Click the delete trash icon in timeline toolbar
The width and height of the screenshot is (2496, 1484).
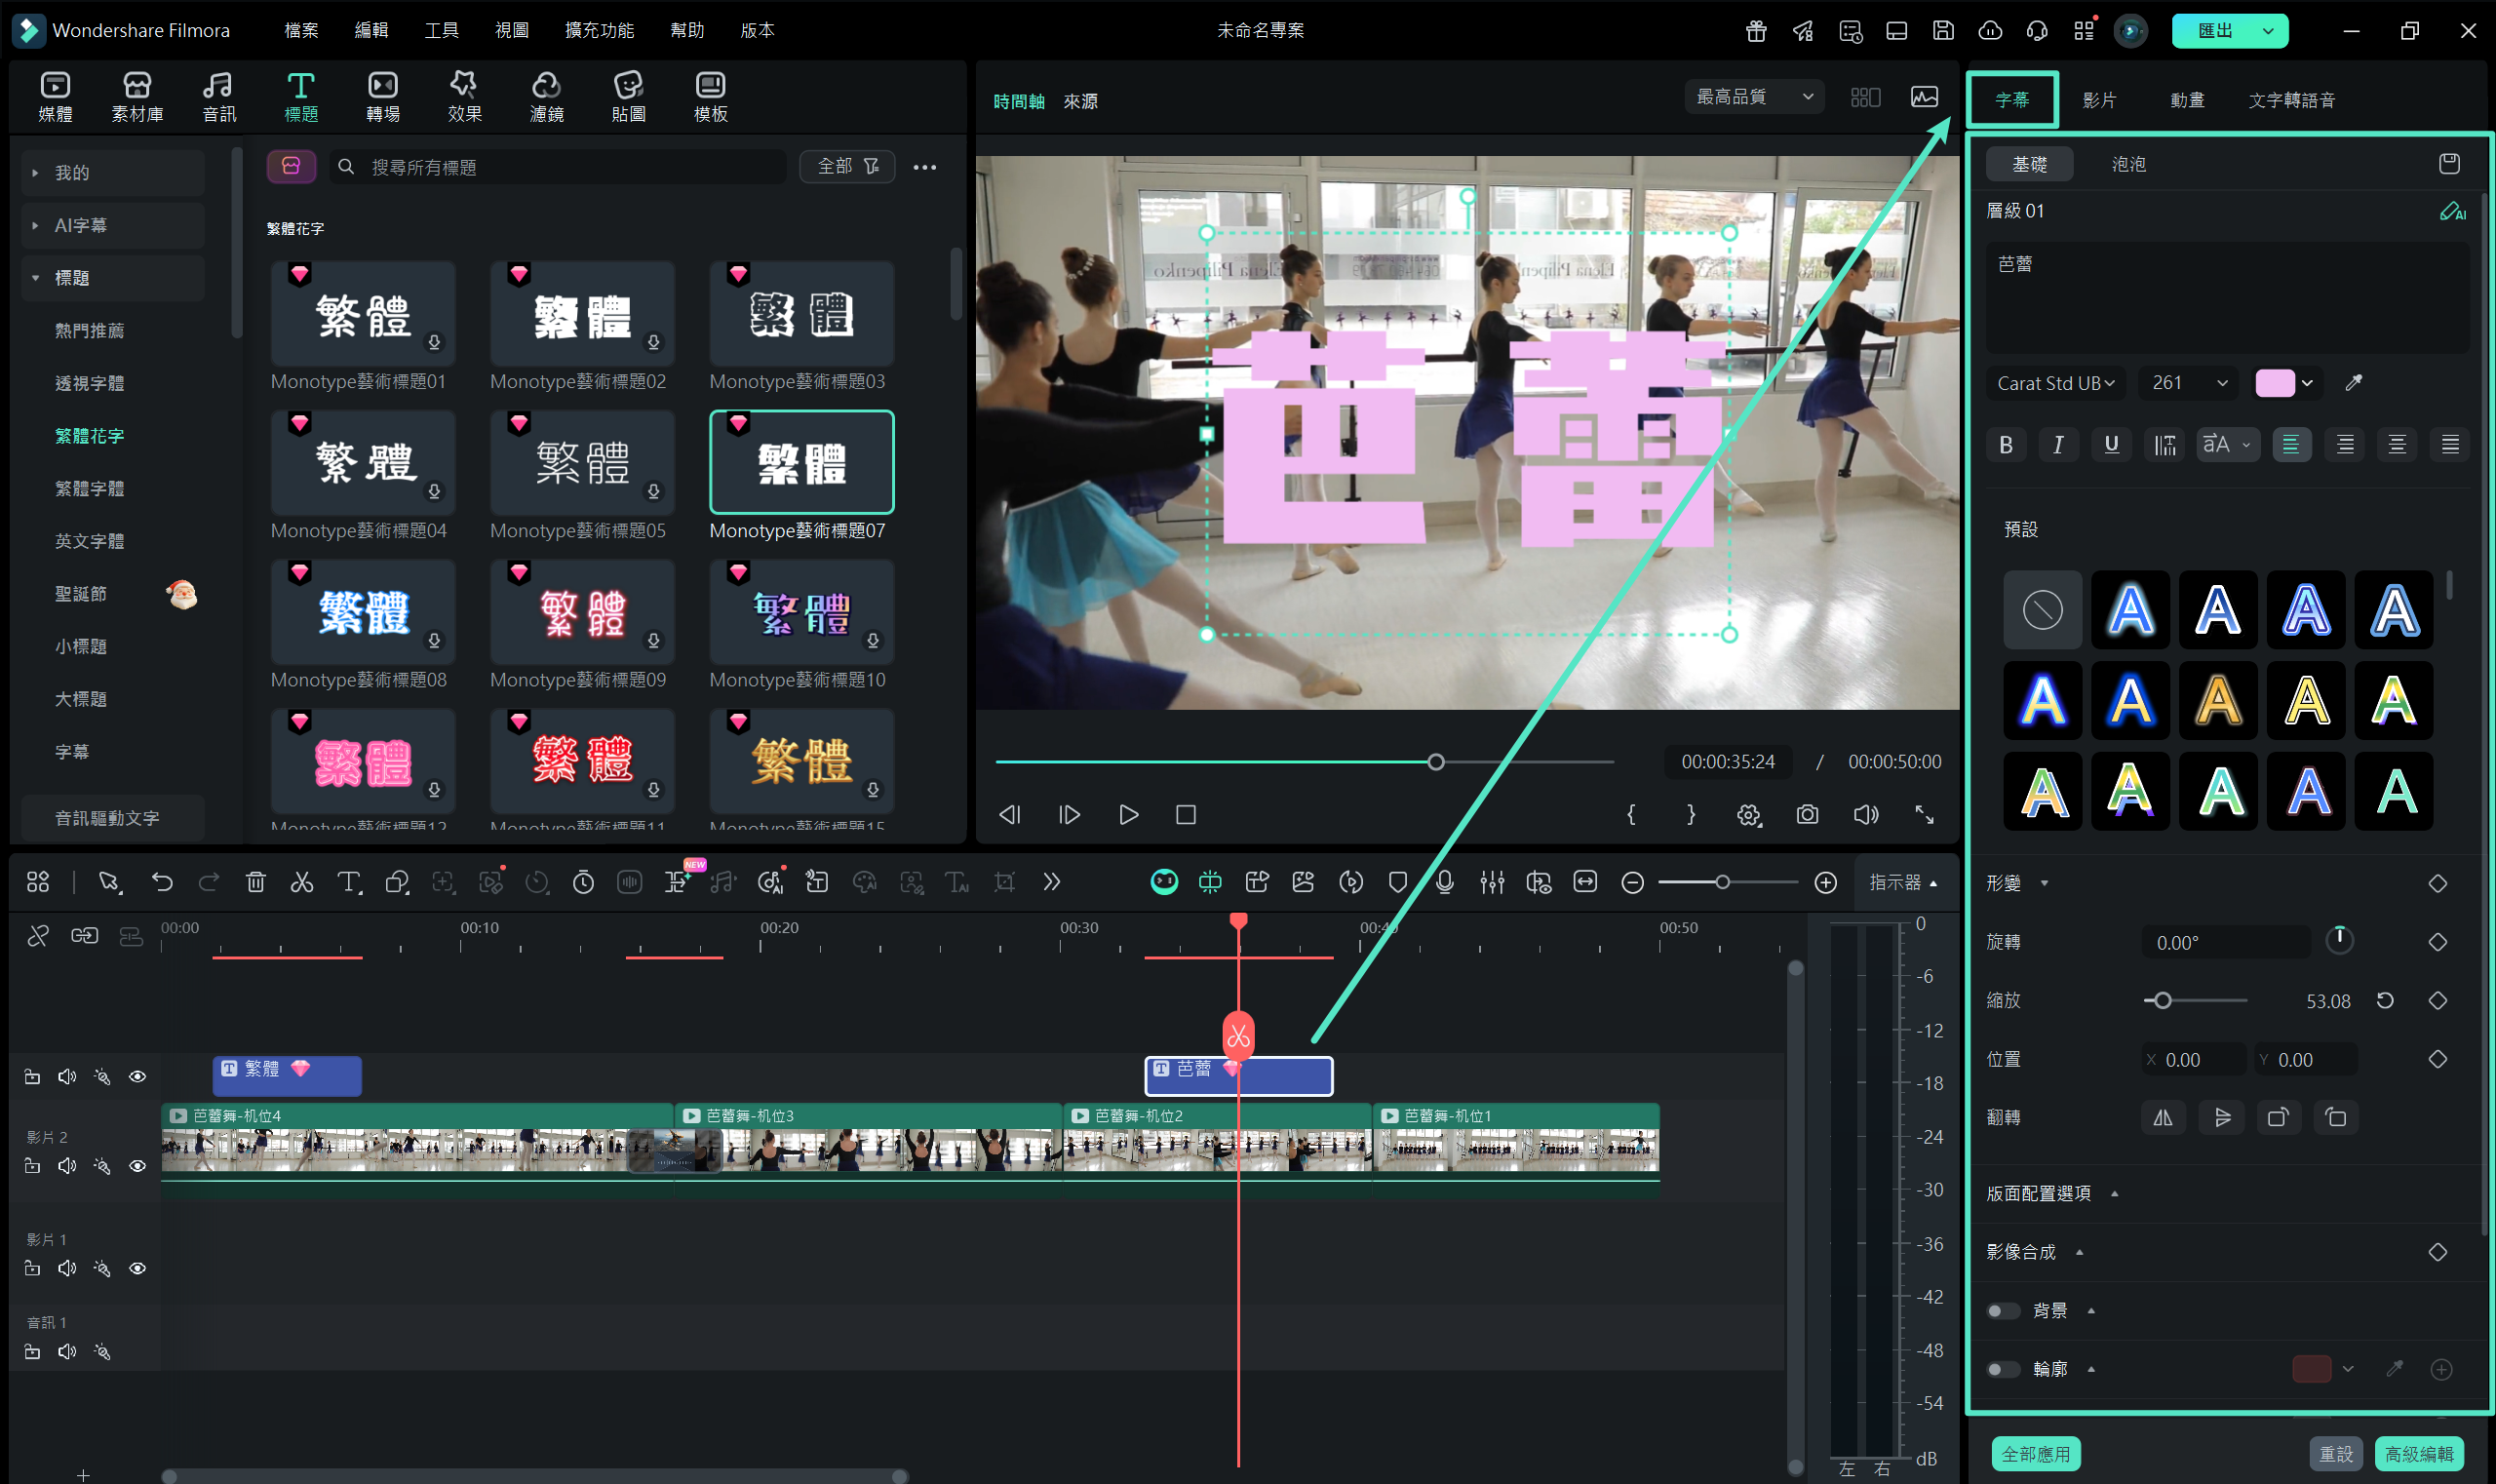[x=256, y=882]
